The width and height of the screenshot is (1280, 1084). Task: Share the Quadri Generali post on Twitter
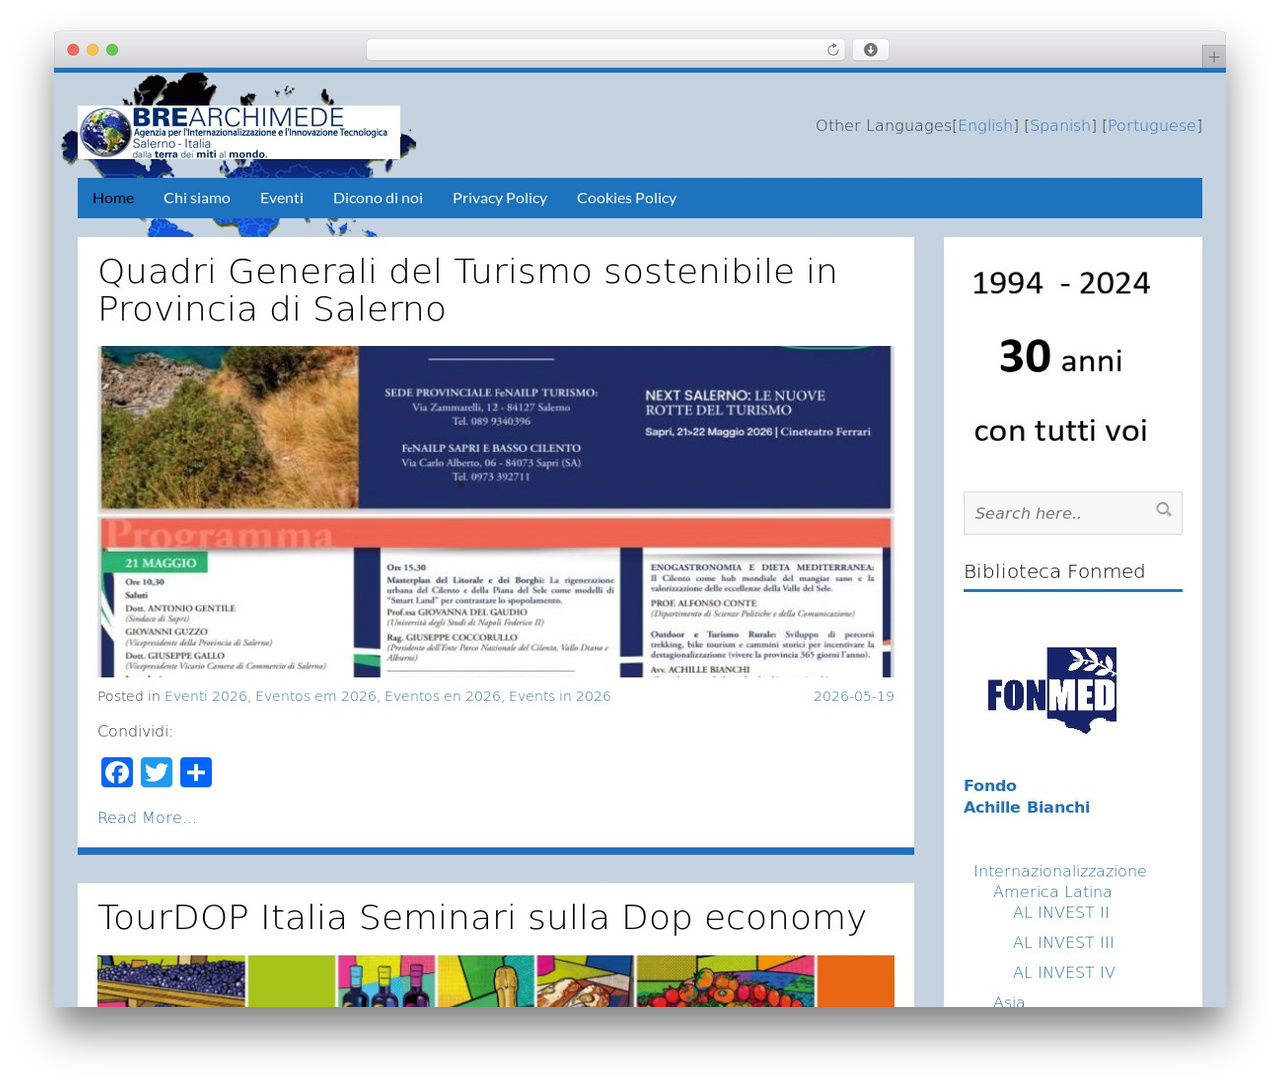point(157,772)
